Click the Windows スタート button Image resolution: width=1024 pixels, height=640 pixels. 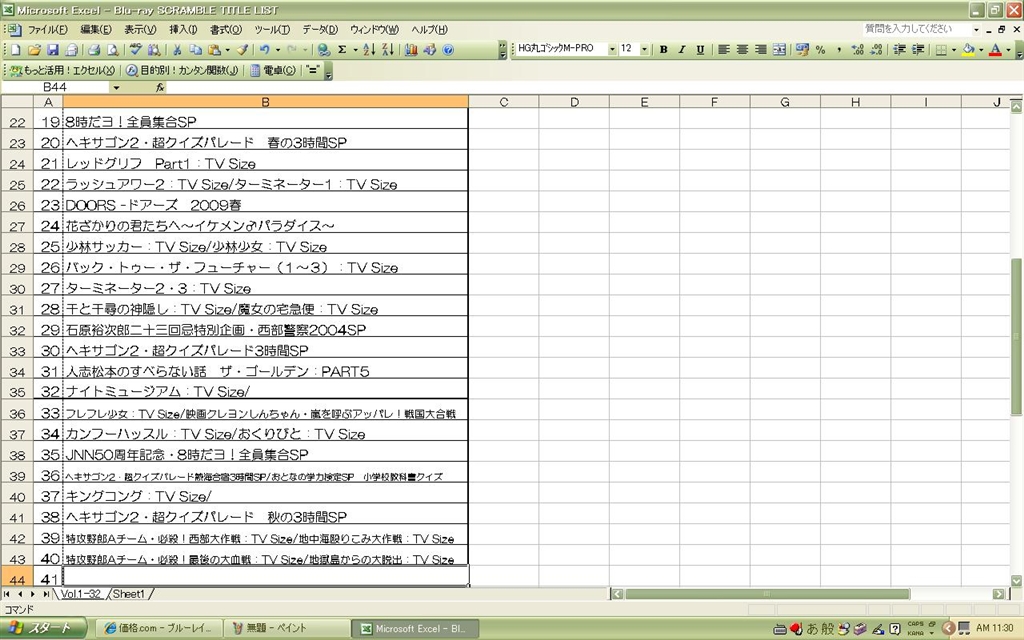(42, 628)
